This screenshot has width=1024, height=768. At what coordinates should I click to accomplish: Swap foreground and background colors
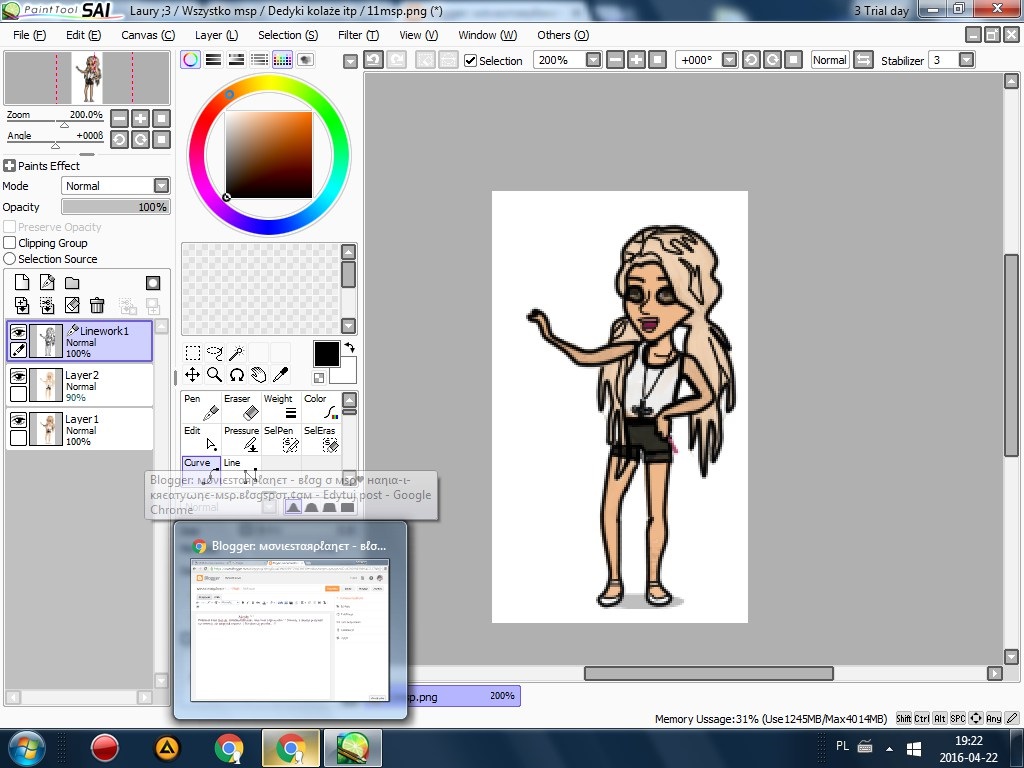click(x=349, y=347)
